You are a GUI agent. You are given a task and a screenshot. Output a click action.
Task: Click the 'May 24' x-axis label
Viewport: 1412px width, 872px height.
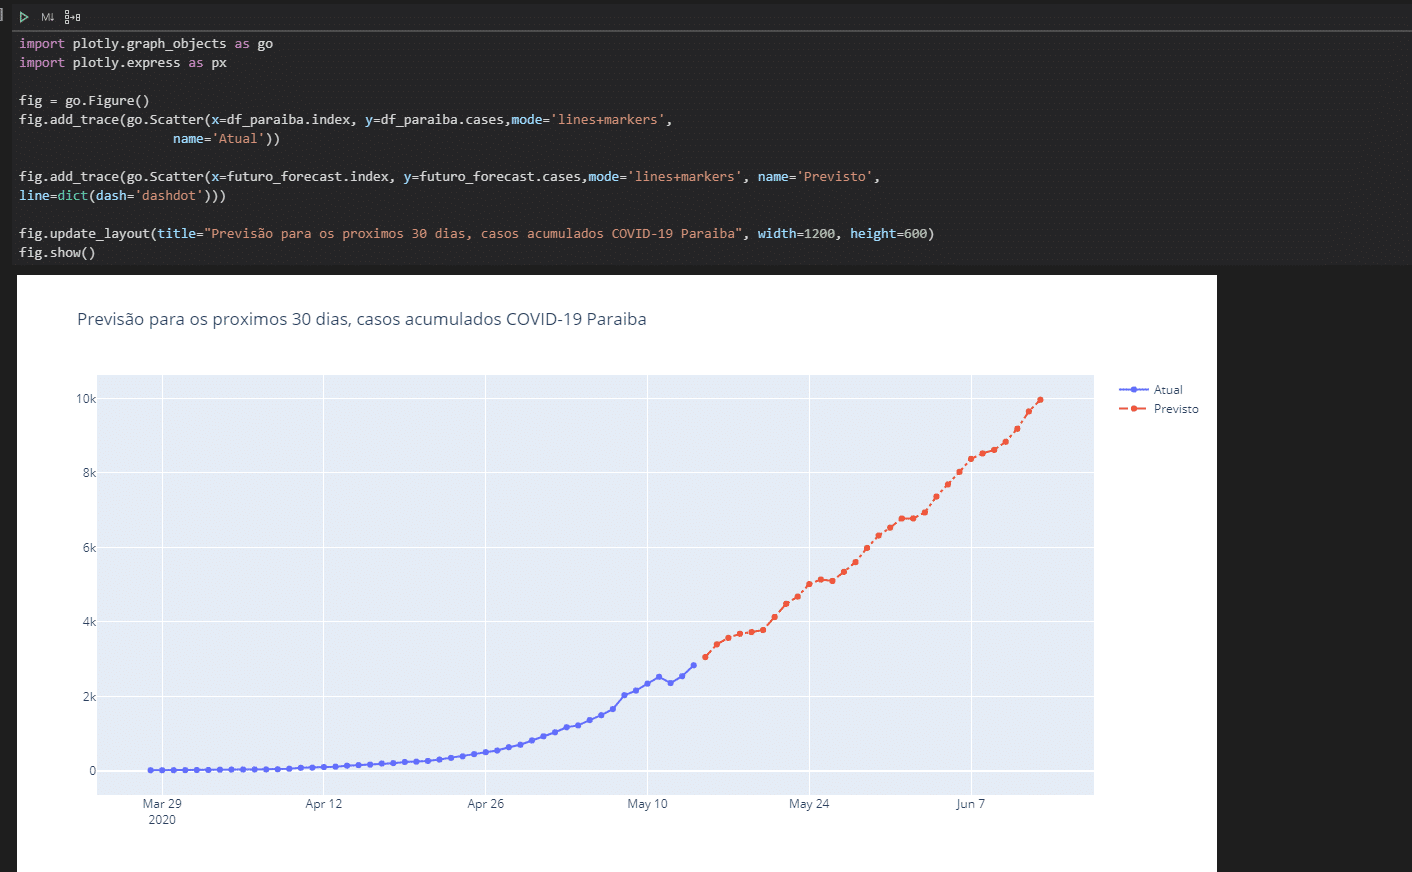tap(809, 804)
